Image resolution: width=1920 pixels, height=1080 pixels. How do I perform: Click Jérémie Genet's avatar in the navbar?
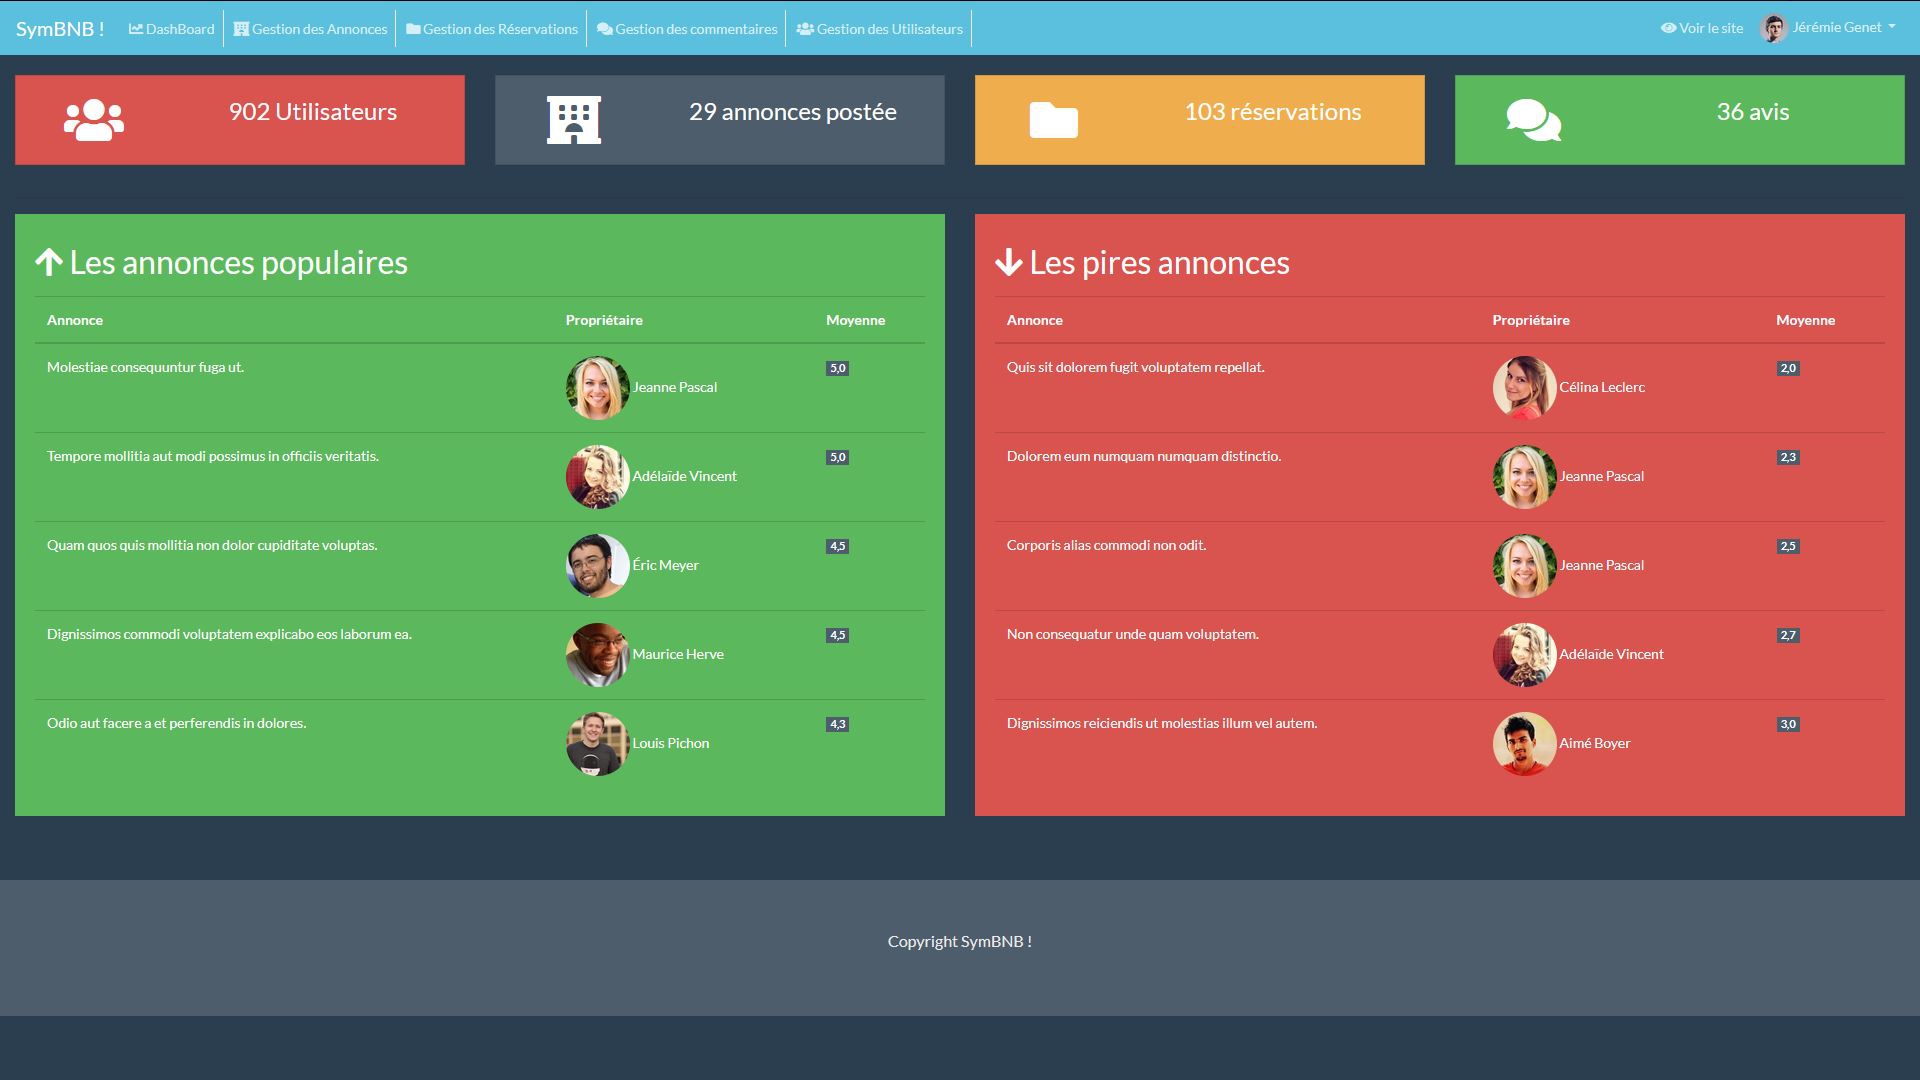(1774, 29)
